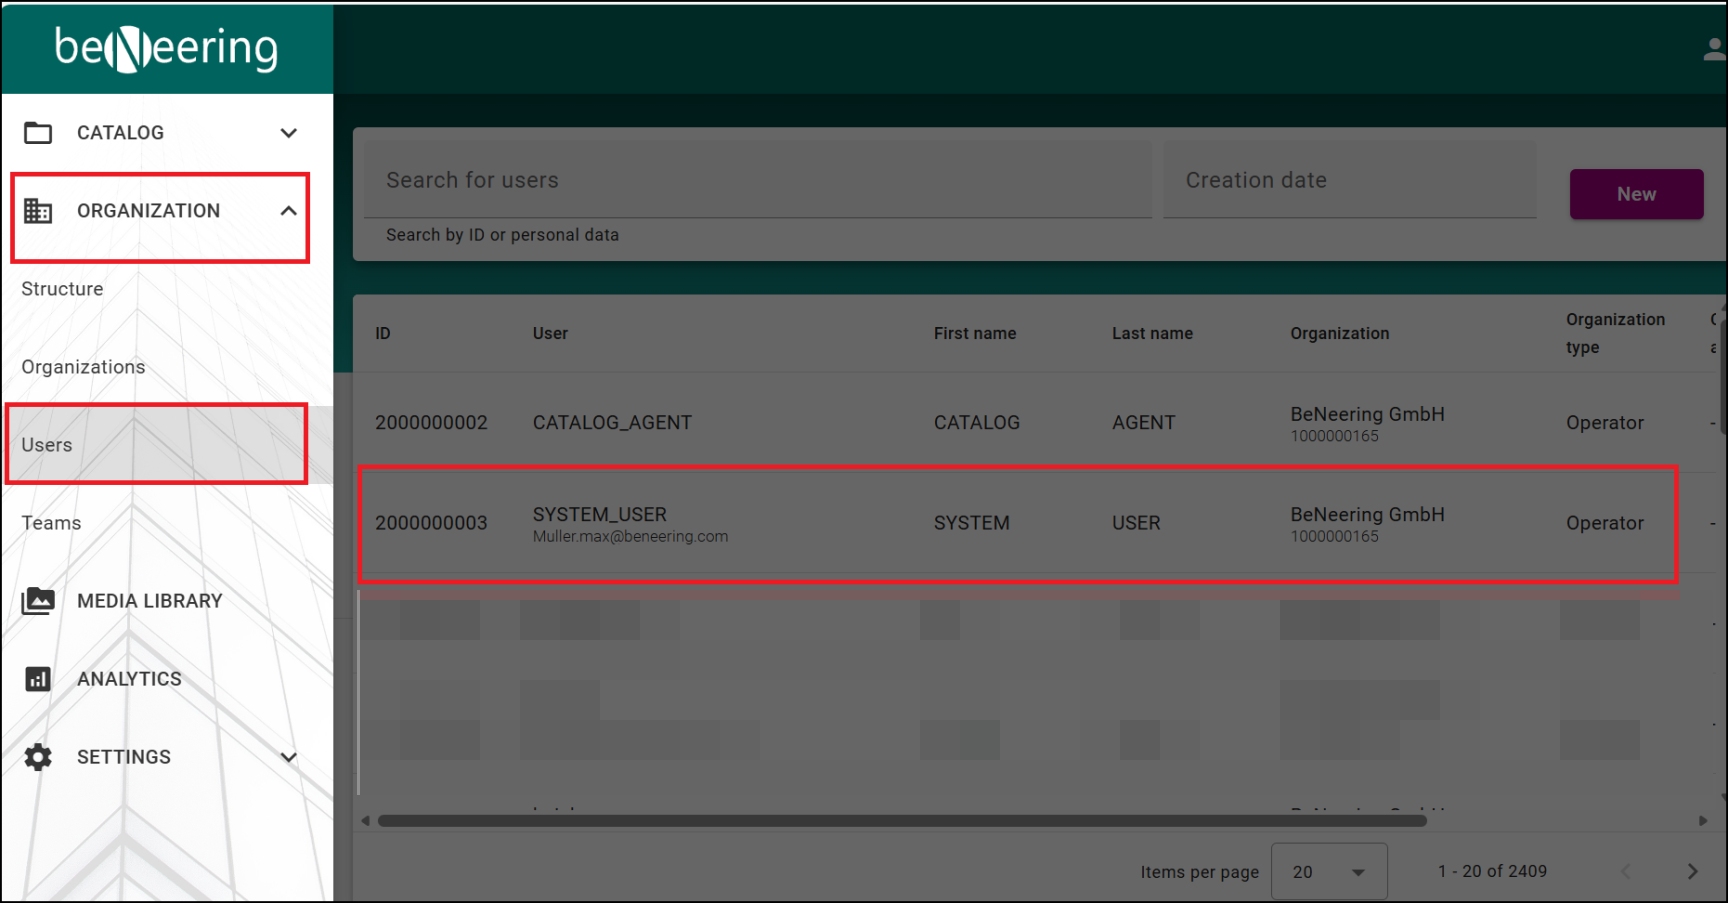The image size is (1728, 903).
Task: Click the Catalog folder icon
Action: tap(38, 133)
